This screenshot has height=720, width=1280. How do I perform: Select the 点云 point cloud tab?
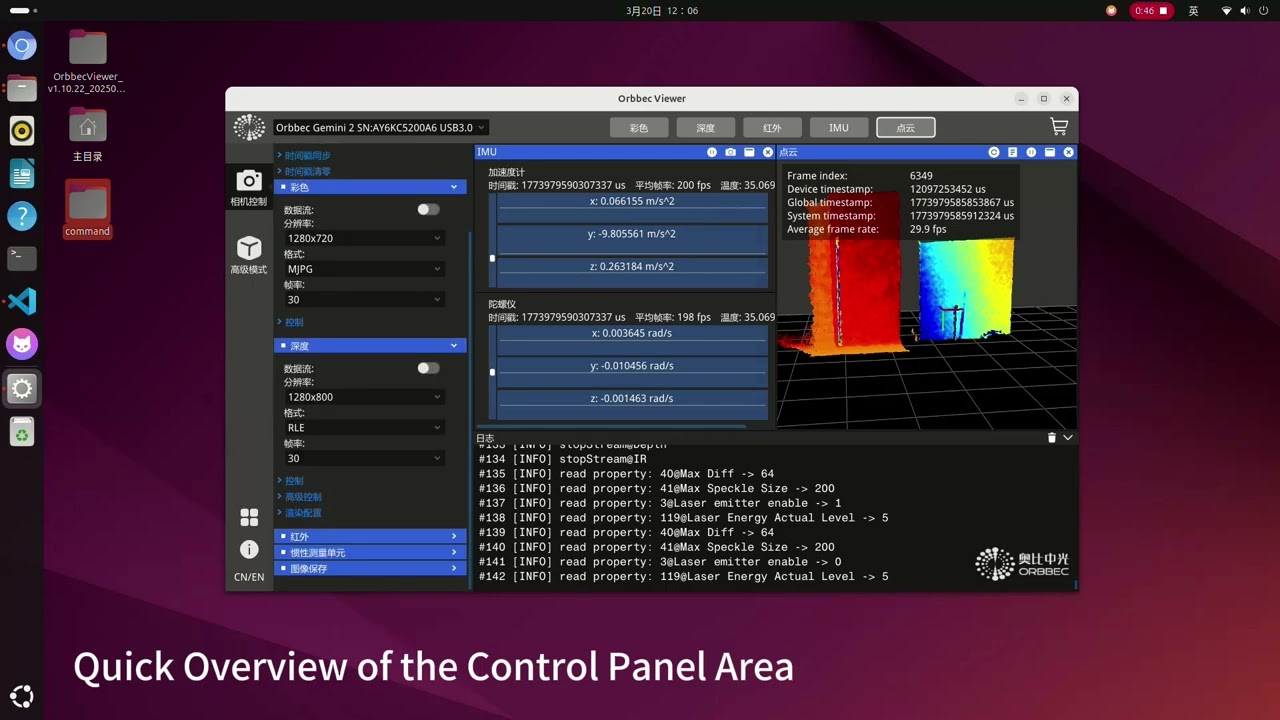pyautogui.click(x=906, y=127)
